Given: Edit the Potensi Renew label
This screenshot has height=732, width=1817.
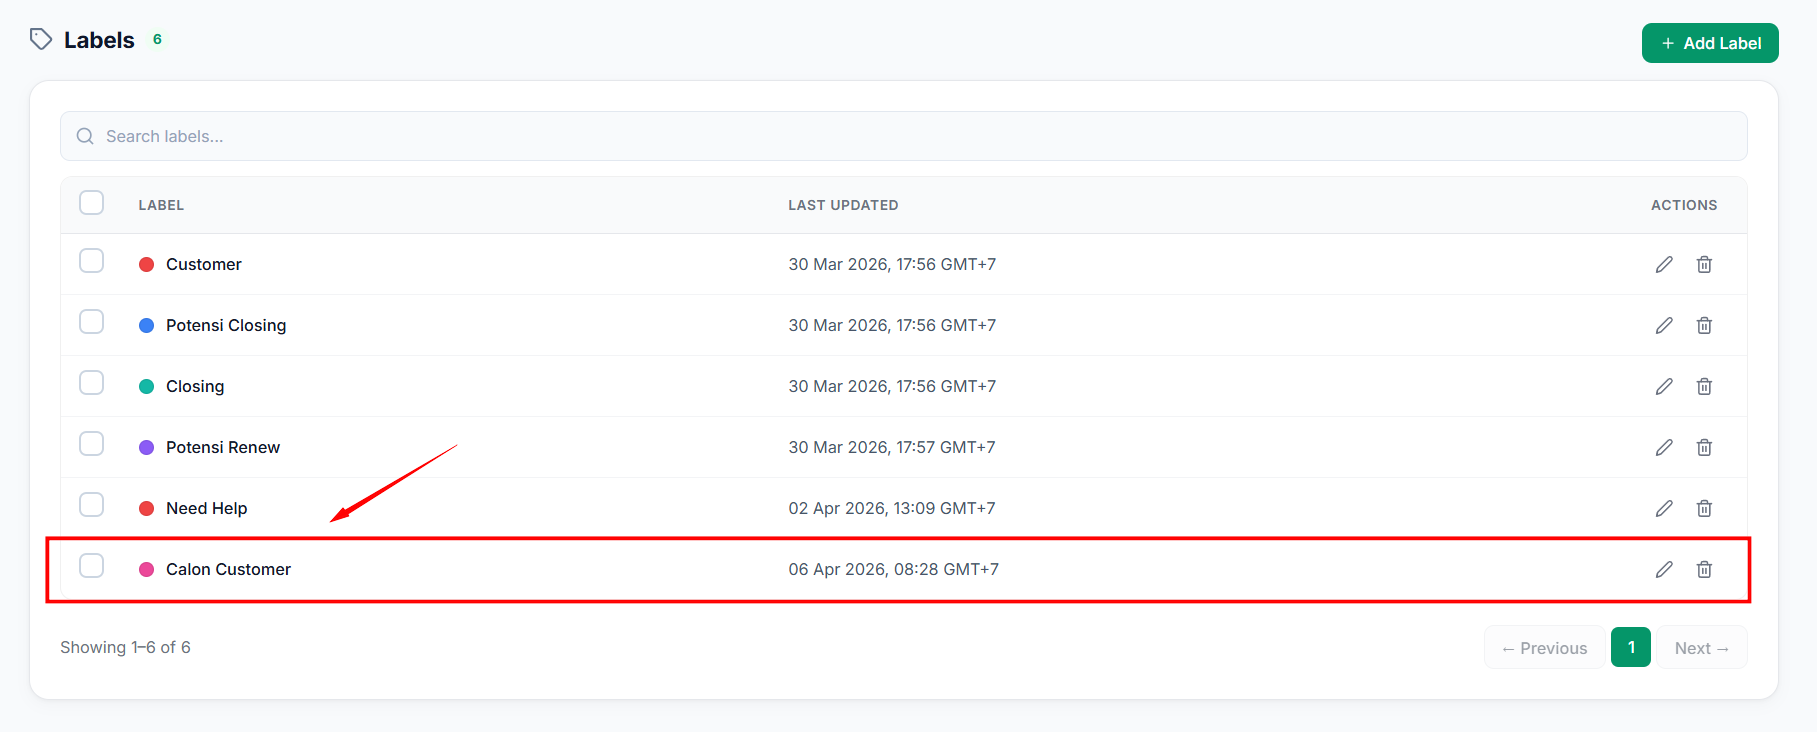Looking at the screenshot, I should click(1664, 447).
